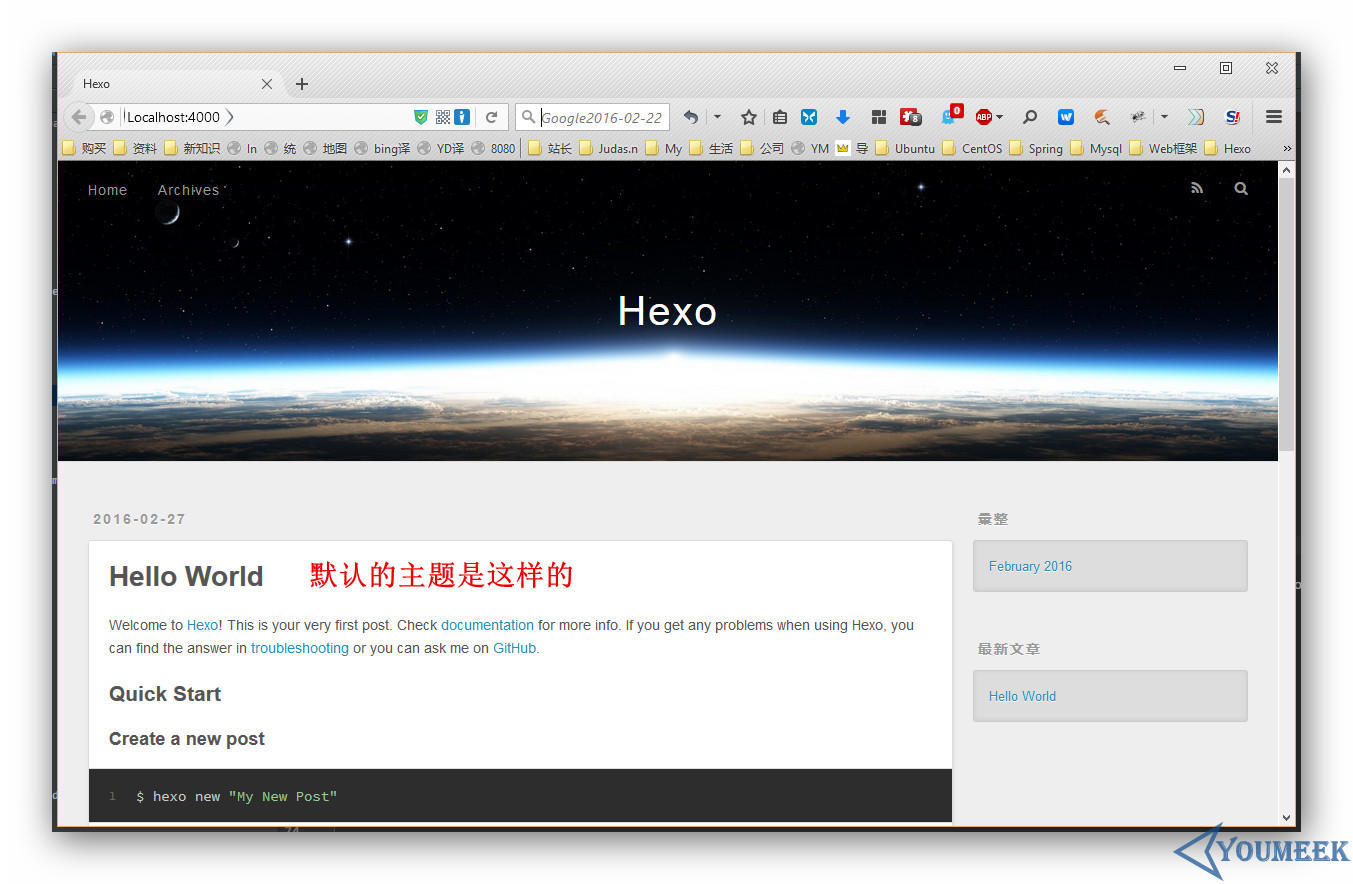Viewport: 1353px width, 884px height.
Task: Click the site search icon in header
Action: pos(1241,188)
